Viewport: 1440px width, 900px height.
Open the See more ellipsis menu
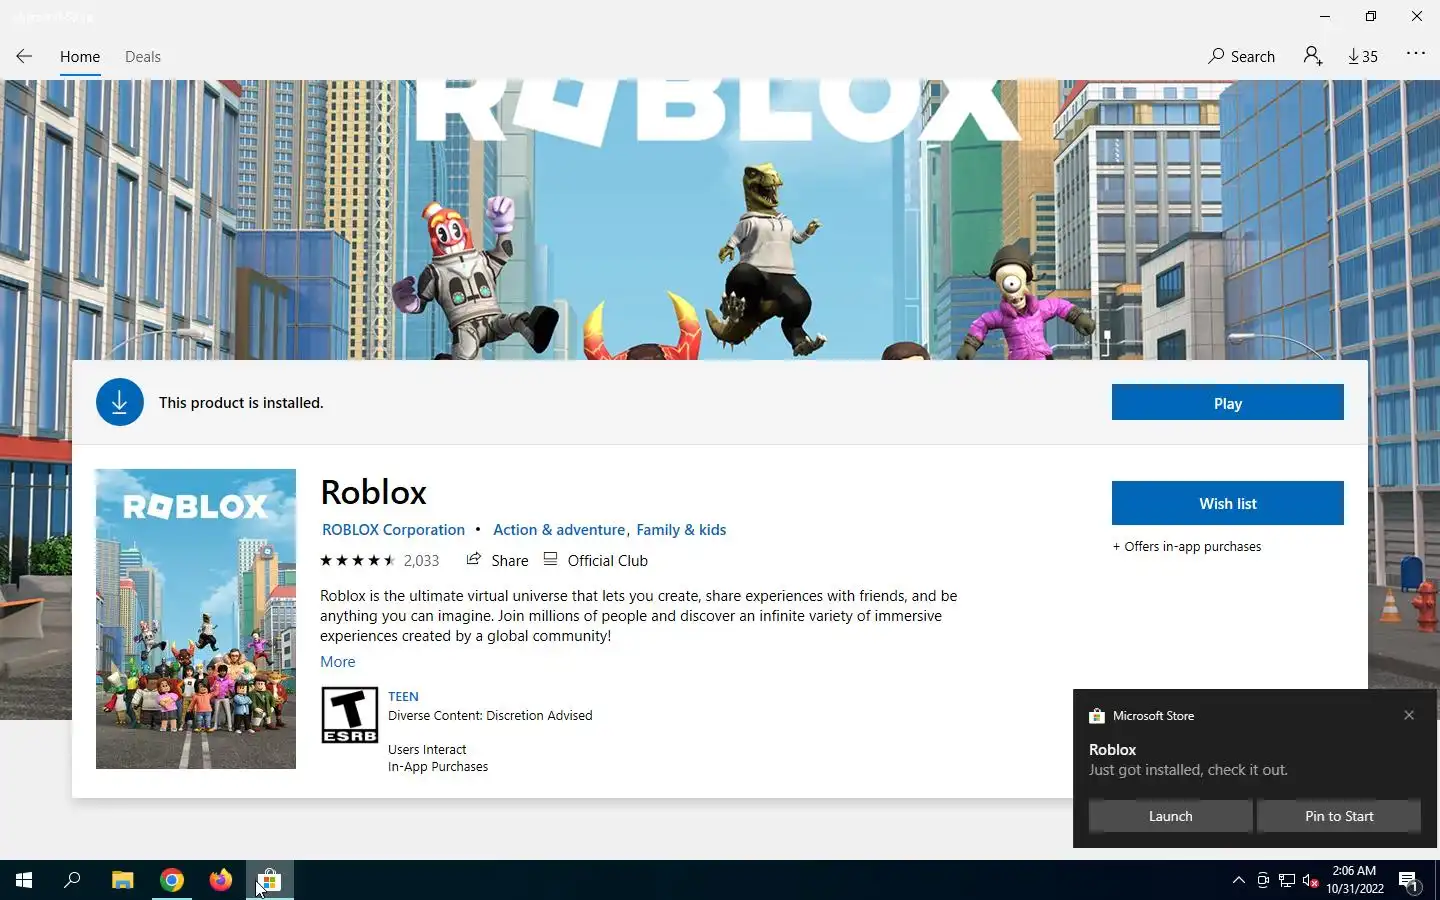click(1416, 54)
